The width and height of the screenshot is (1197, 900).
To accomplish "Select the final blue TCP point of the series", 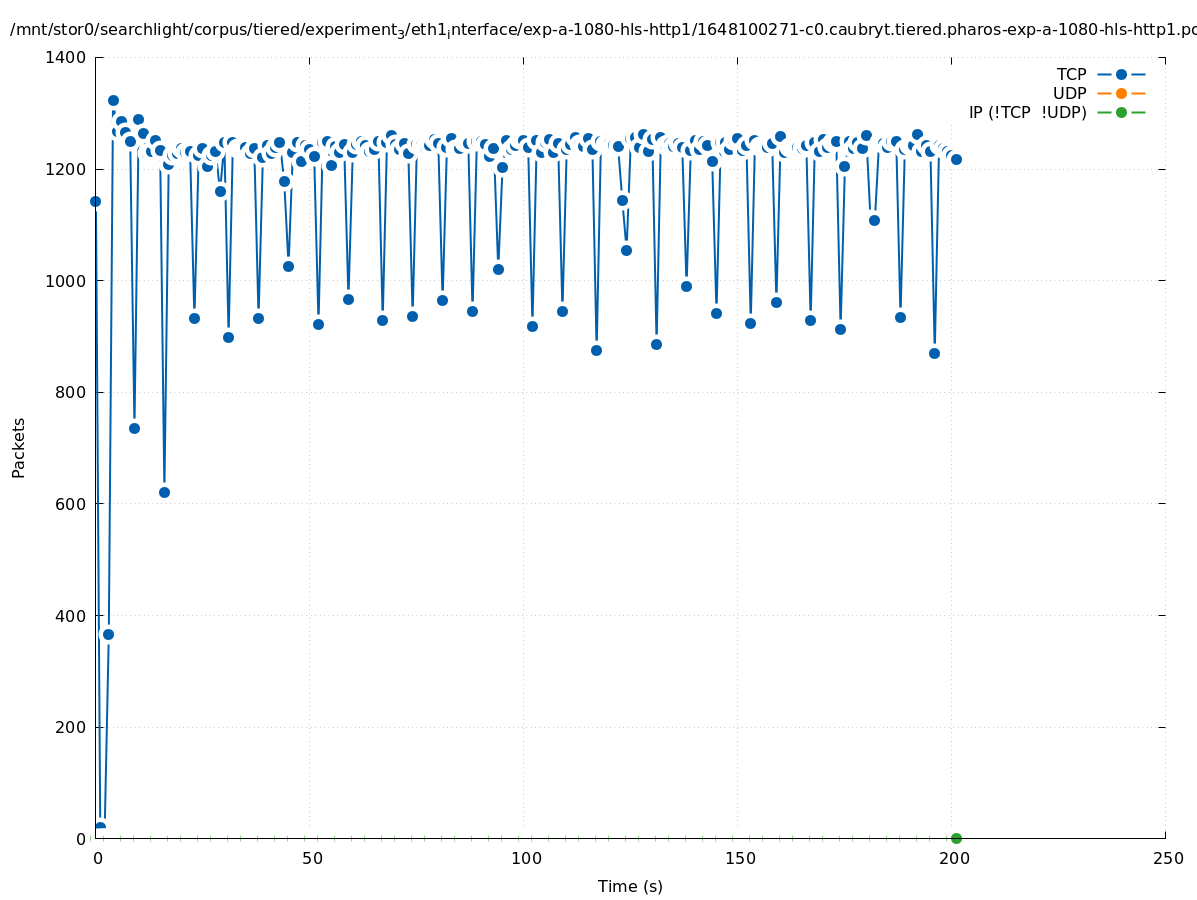I will [956, 159].
